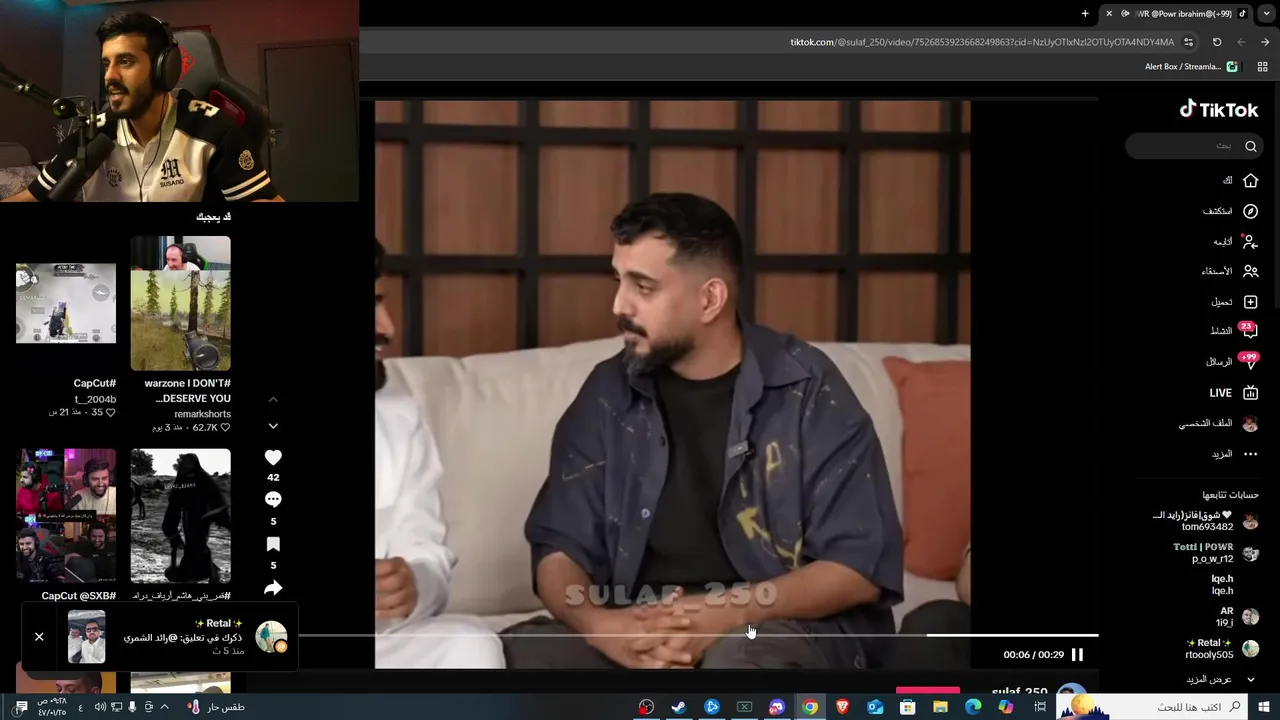Viewport: 1280px width, 720px height.
Task: Open followed account tom693482
Action: click(1206, 521)
